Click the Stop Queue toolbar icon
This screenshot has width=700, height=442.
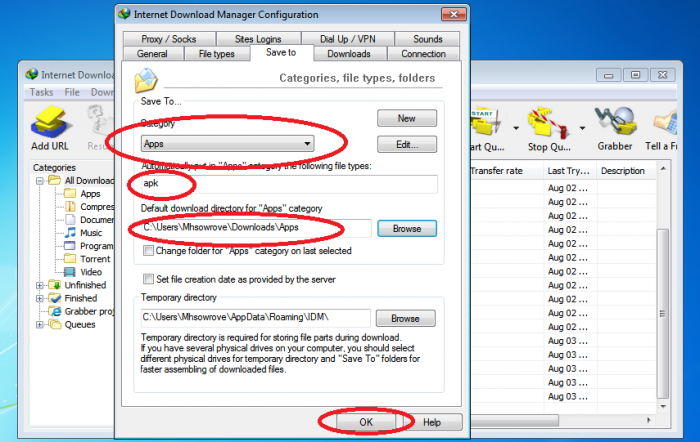(x=549, y=127)
